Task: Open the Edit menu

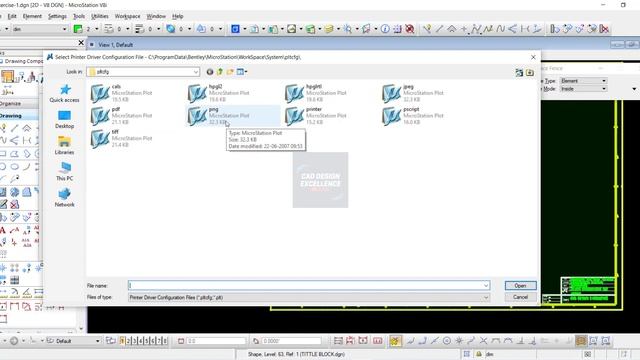Action: [12, 16]
